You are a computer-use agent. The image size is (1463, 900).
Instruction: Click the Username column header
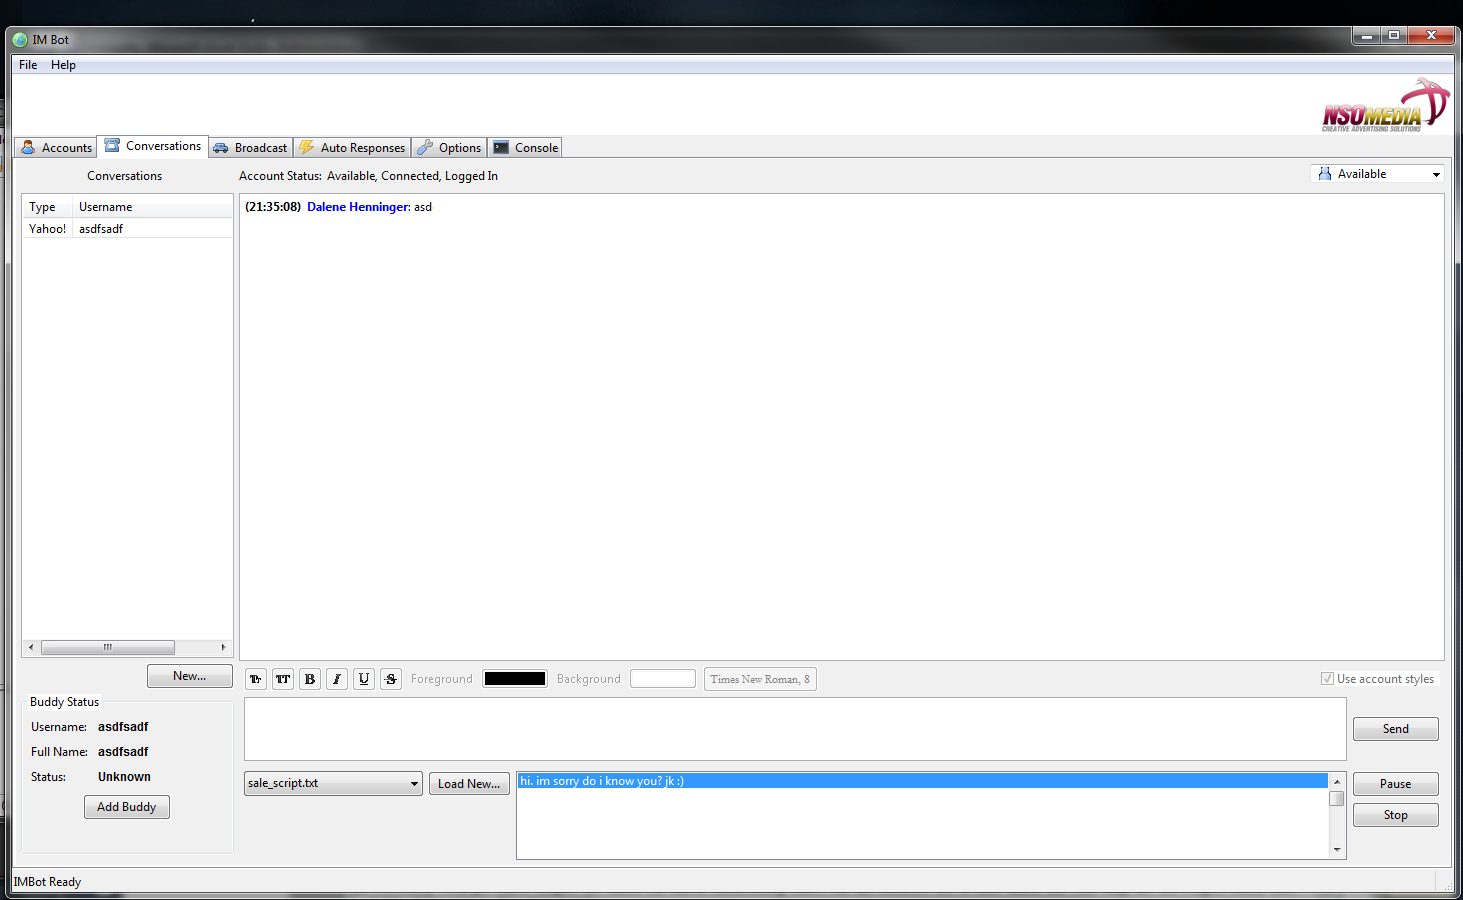[152, 207]
